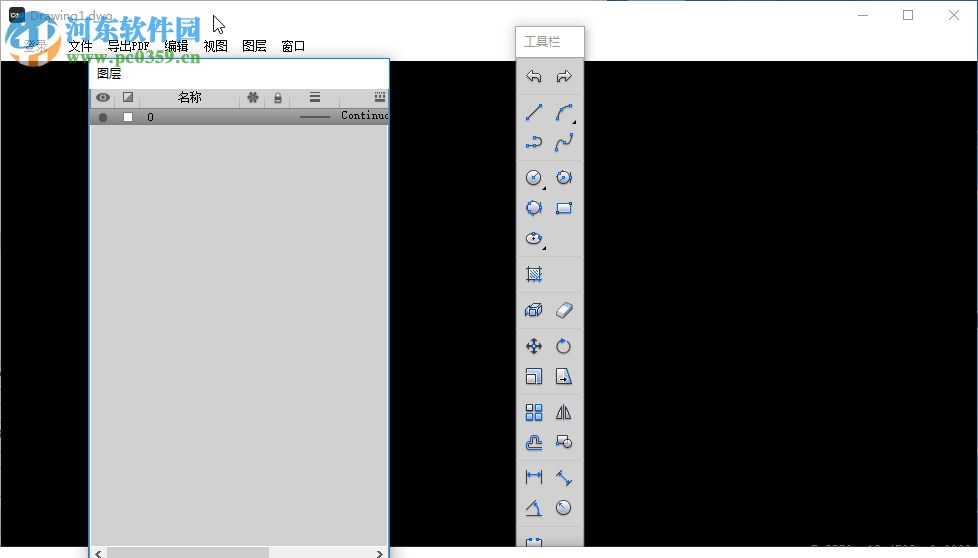Close the application window
The width and height of the screenshot is (978, 558).
[954, 15]
